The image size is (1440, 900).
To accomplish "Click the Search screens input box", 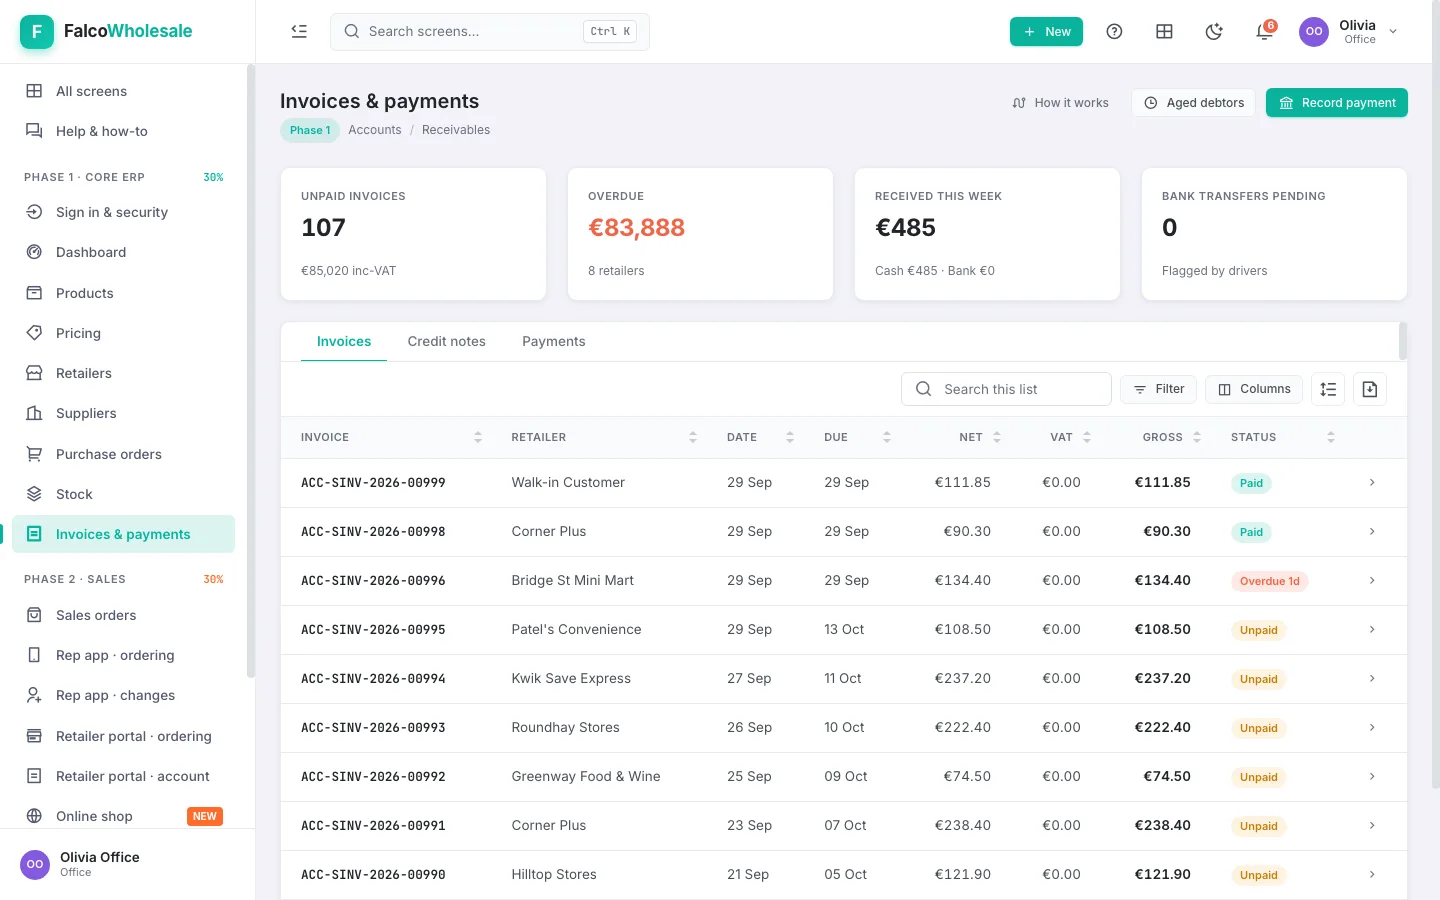I will (490, 31).
